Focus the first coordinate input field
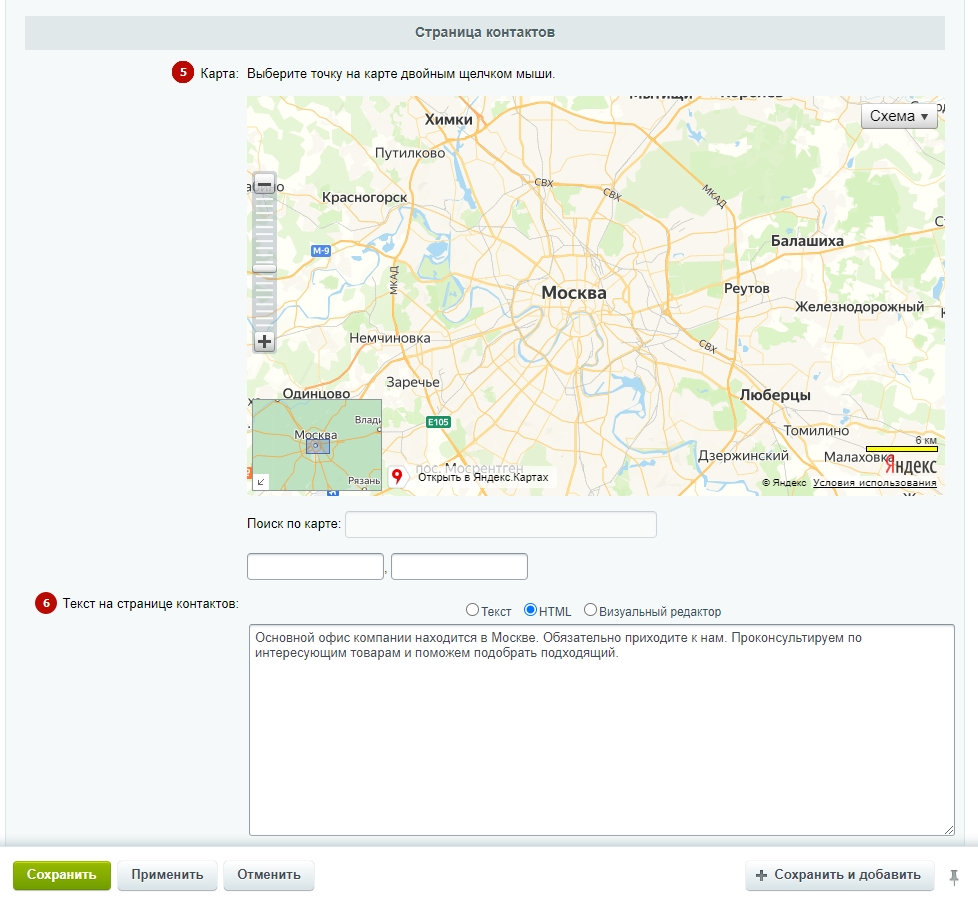This screenshot has width=978, height=901. pos(315,566)
